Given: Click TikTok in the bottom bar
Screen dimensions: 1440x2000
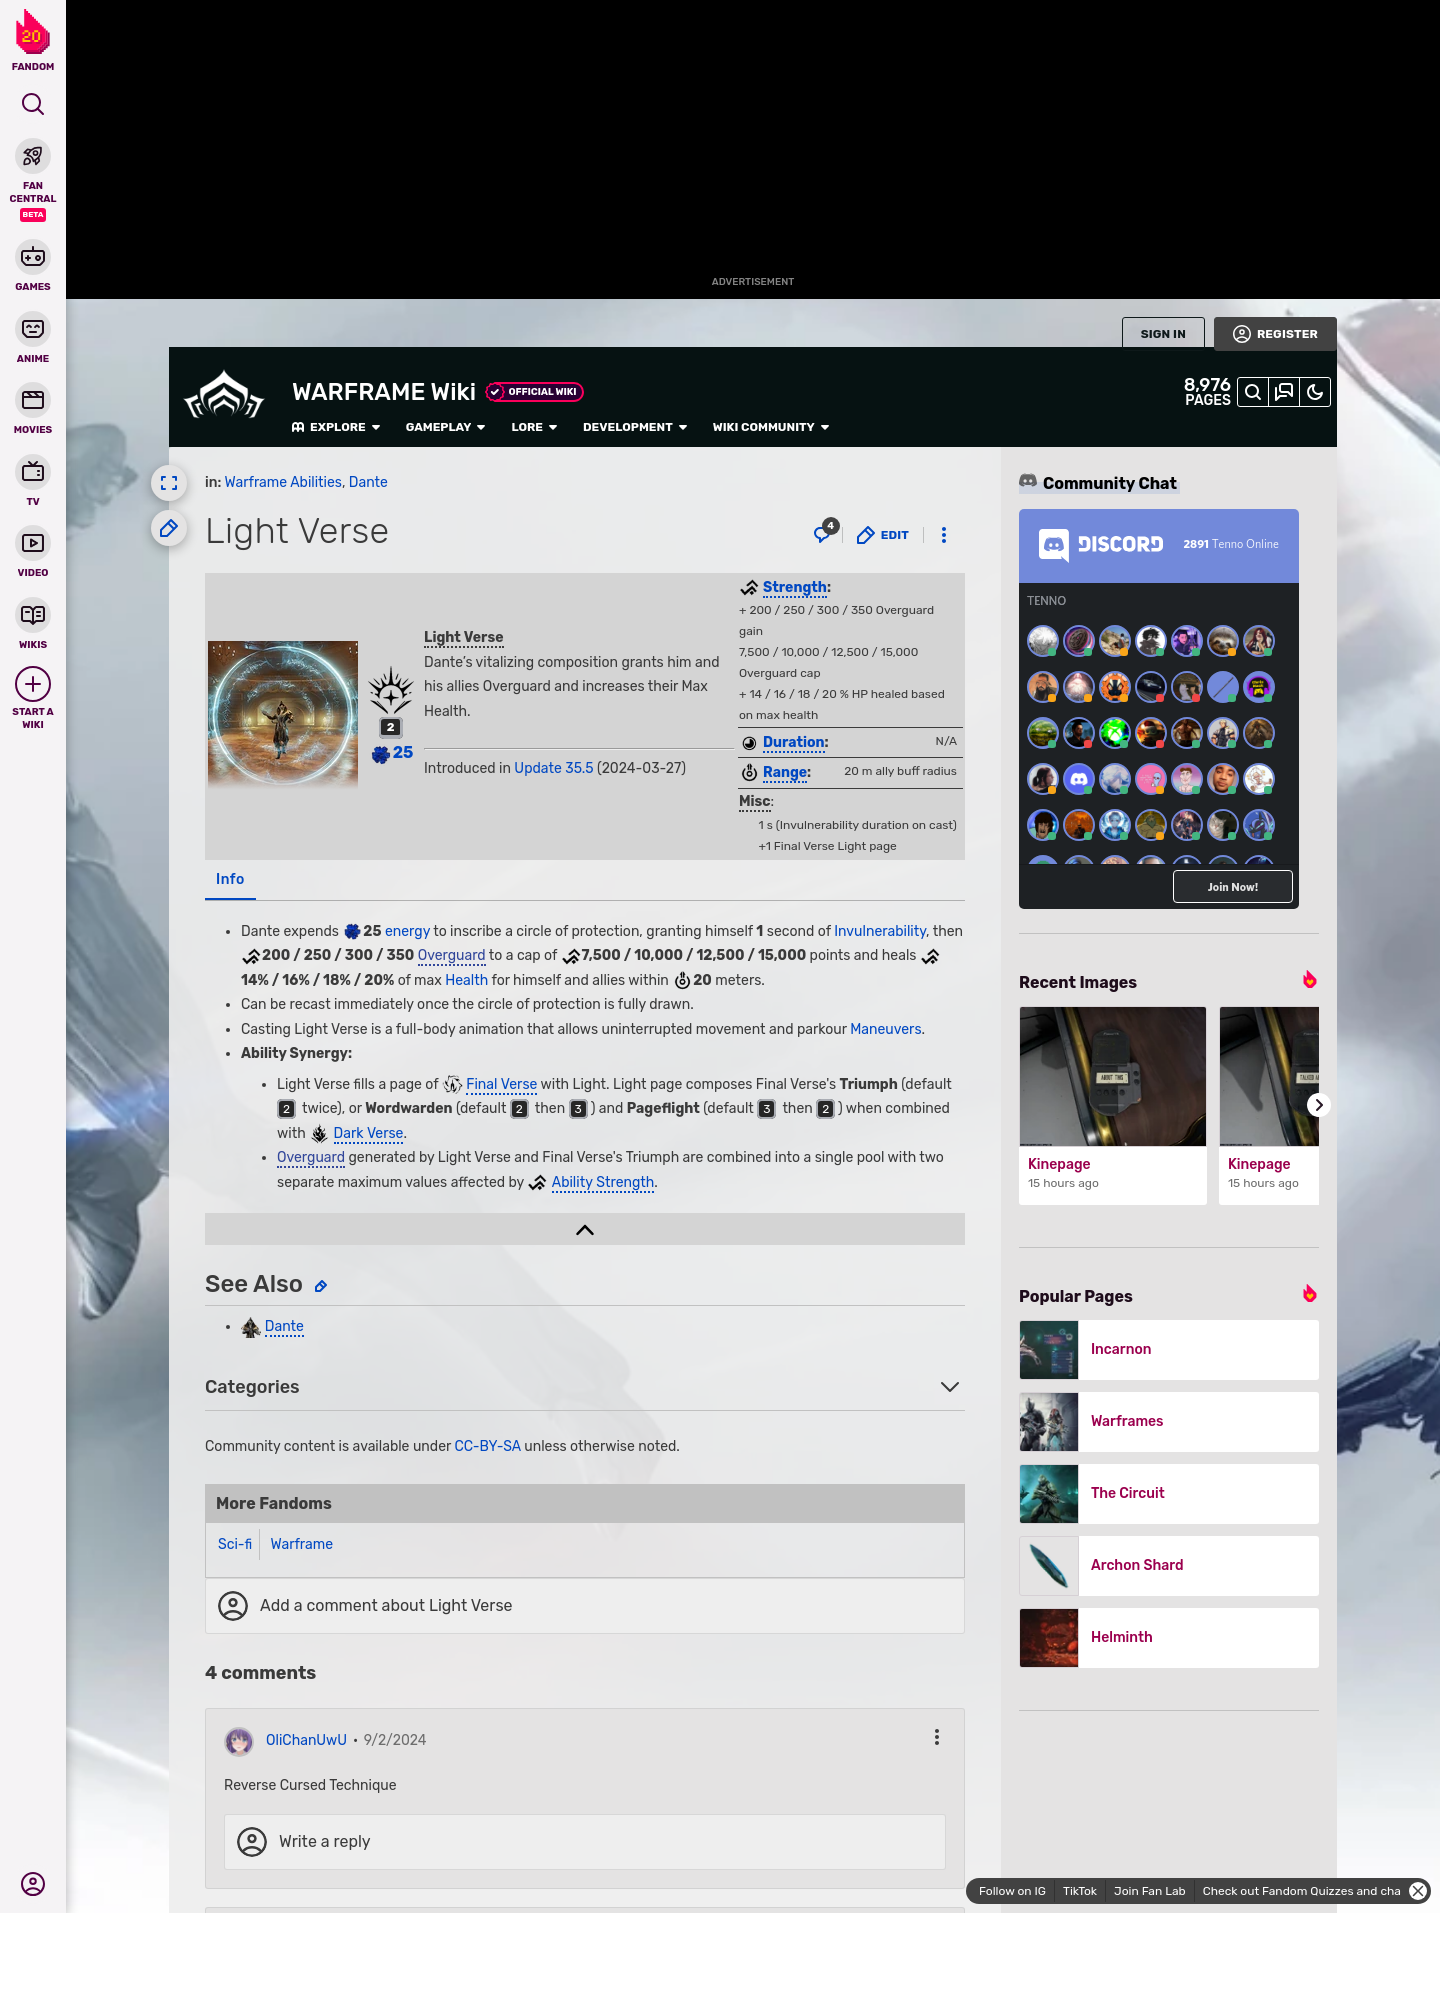Looking at the screenshot, I should coord(1080,1891).
